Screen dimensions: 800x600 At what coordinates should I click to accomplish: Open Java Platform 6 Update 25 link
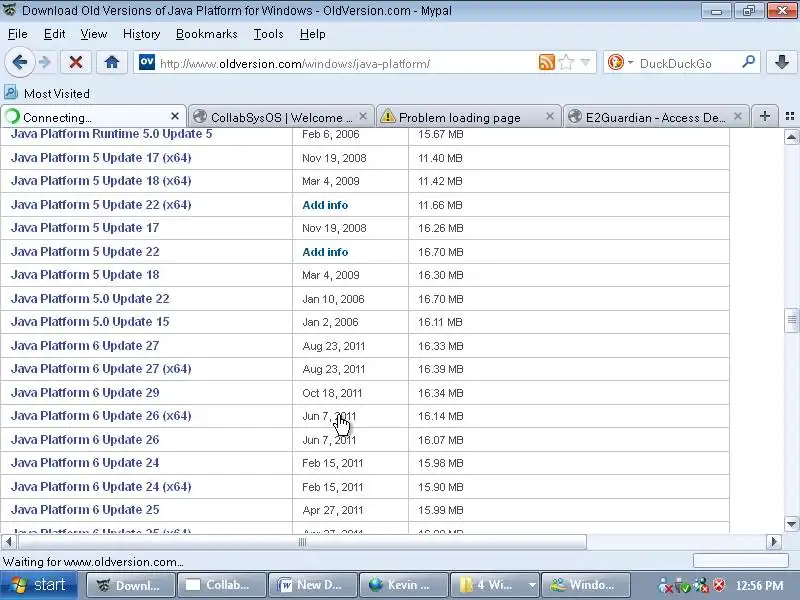point(85,510)
